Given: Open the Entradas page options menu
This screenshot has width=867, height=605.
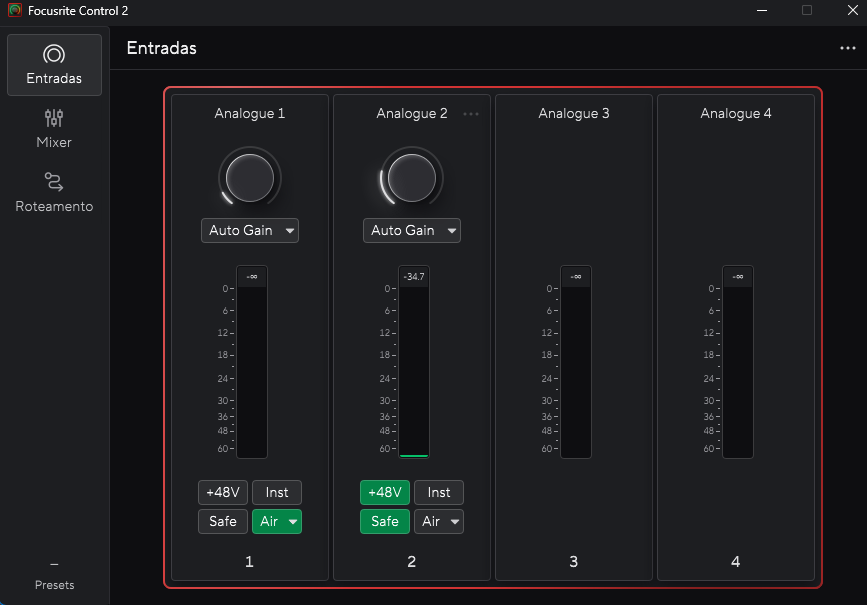Looking at the screenshot, I should coord(848,48).
